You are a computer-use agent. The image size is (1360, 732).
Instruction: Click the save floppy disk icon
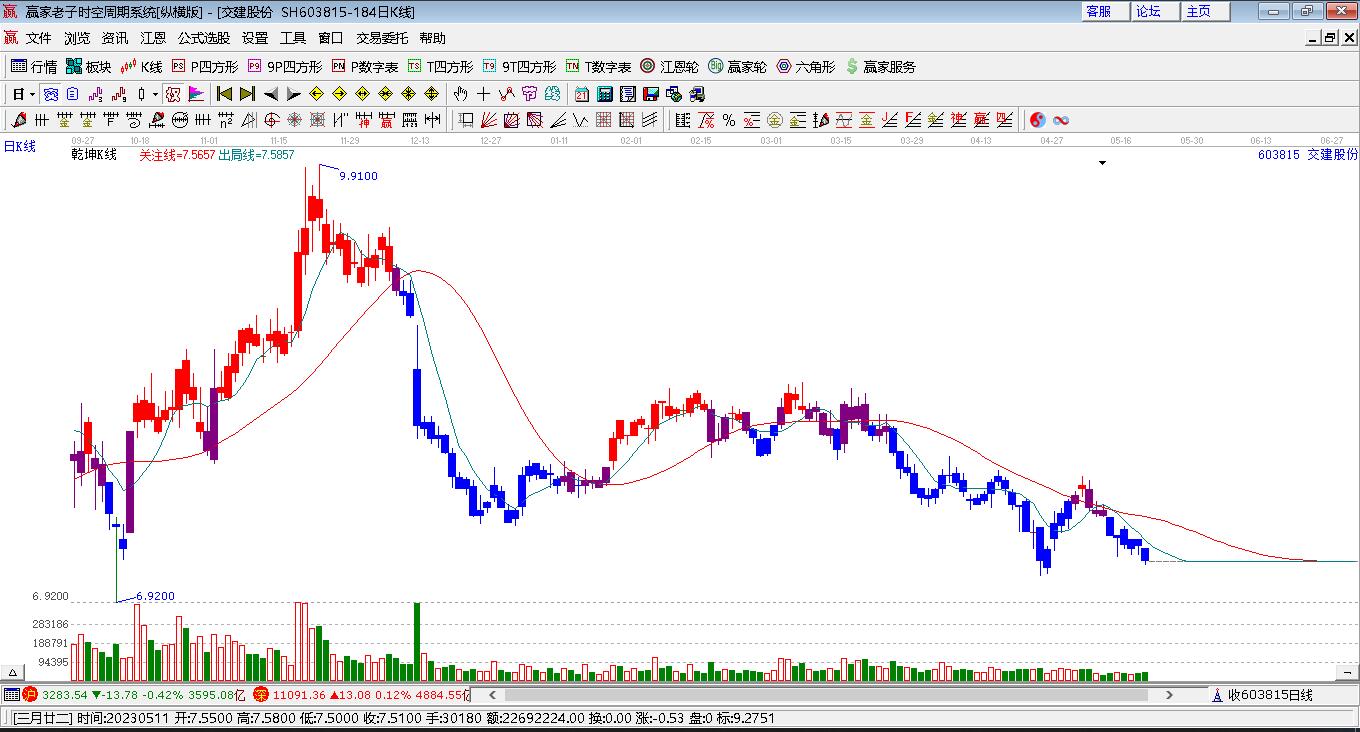click(x=651, y=94)
